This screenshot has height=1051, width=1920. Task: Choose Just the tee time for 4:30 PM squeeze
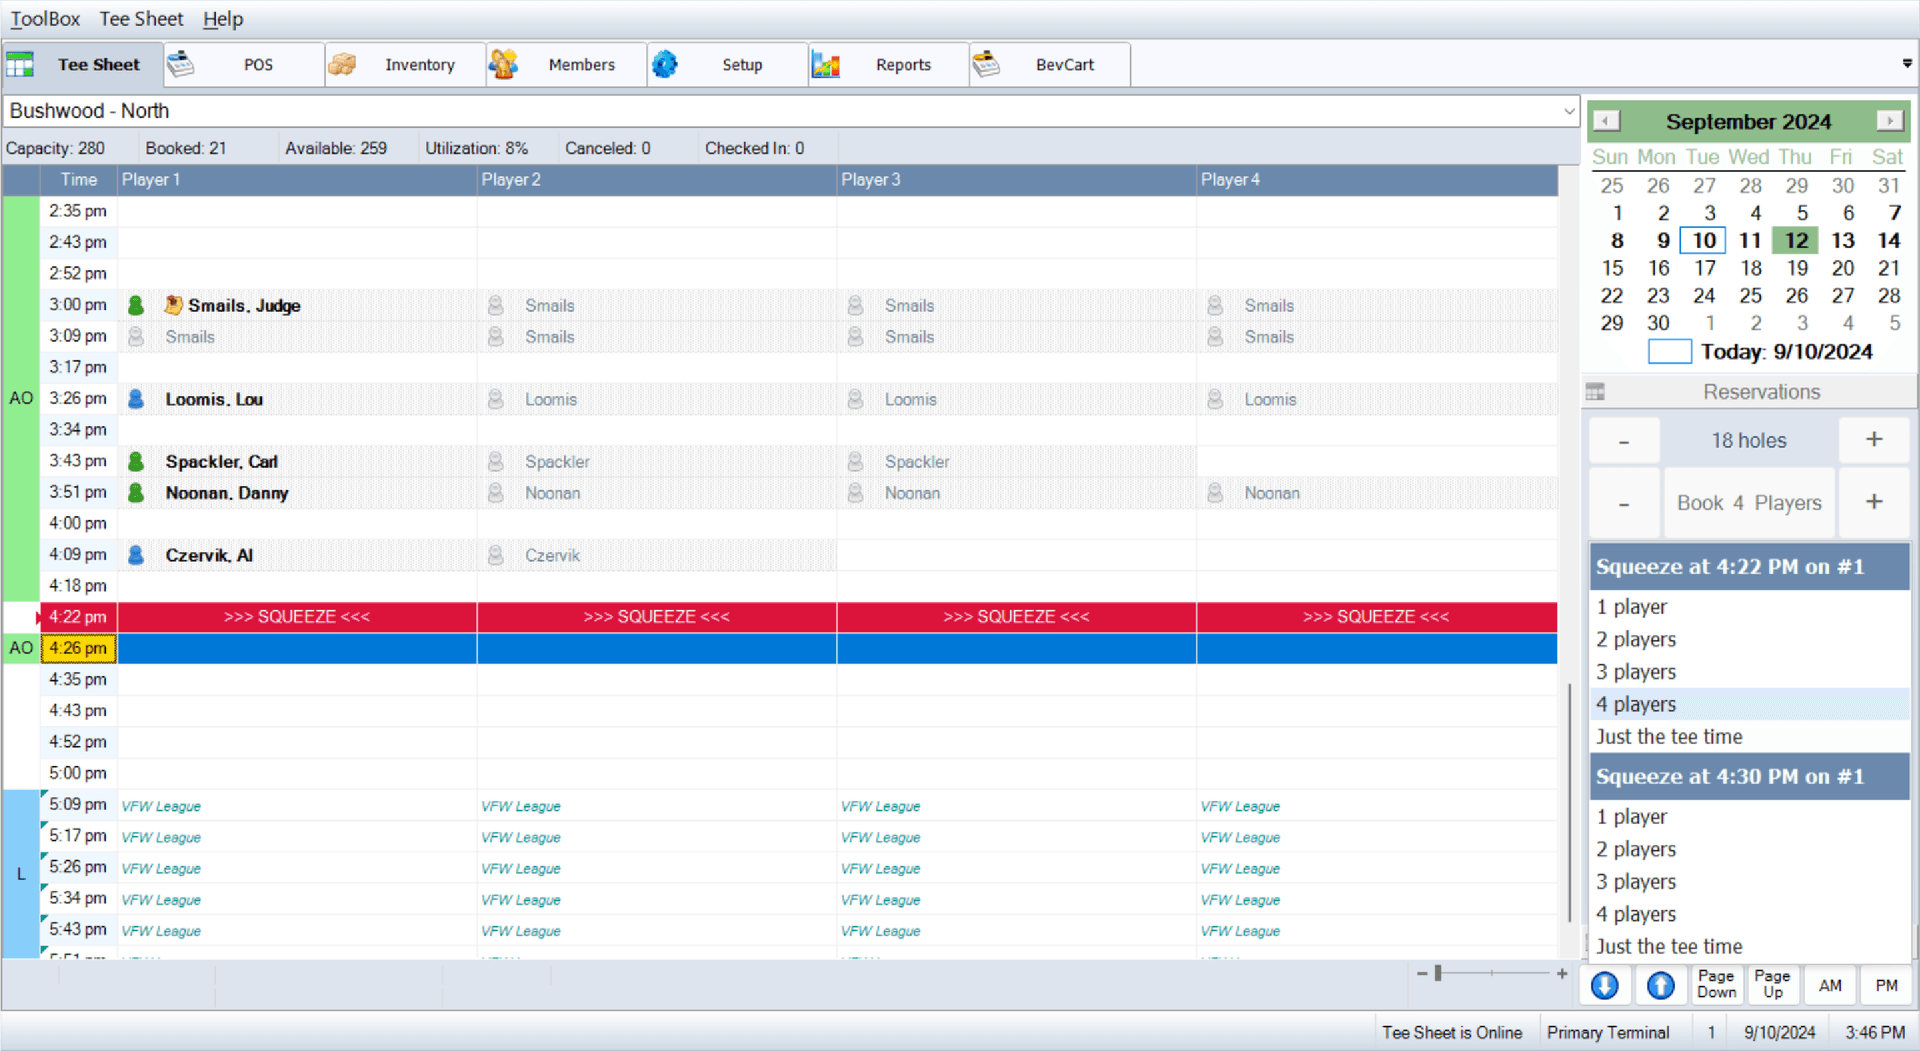[x=1668, y=946]
